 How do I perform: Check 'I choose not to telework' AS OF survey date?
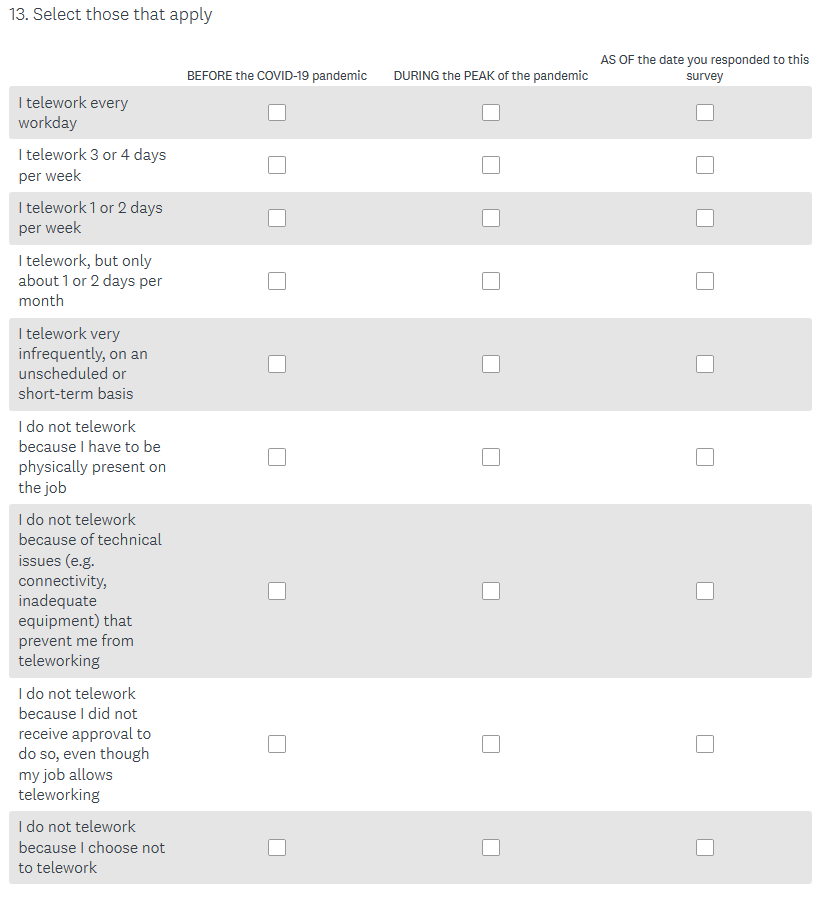705,847
